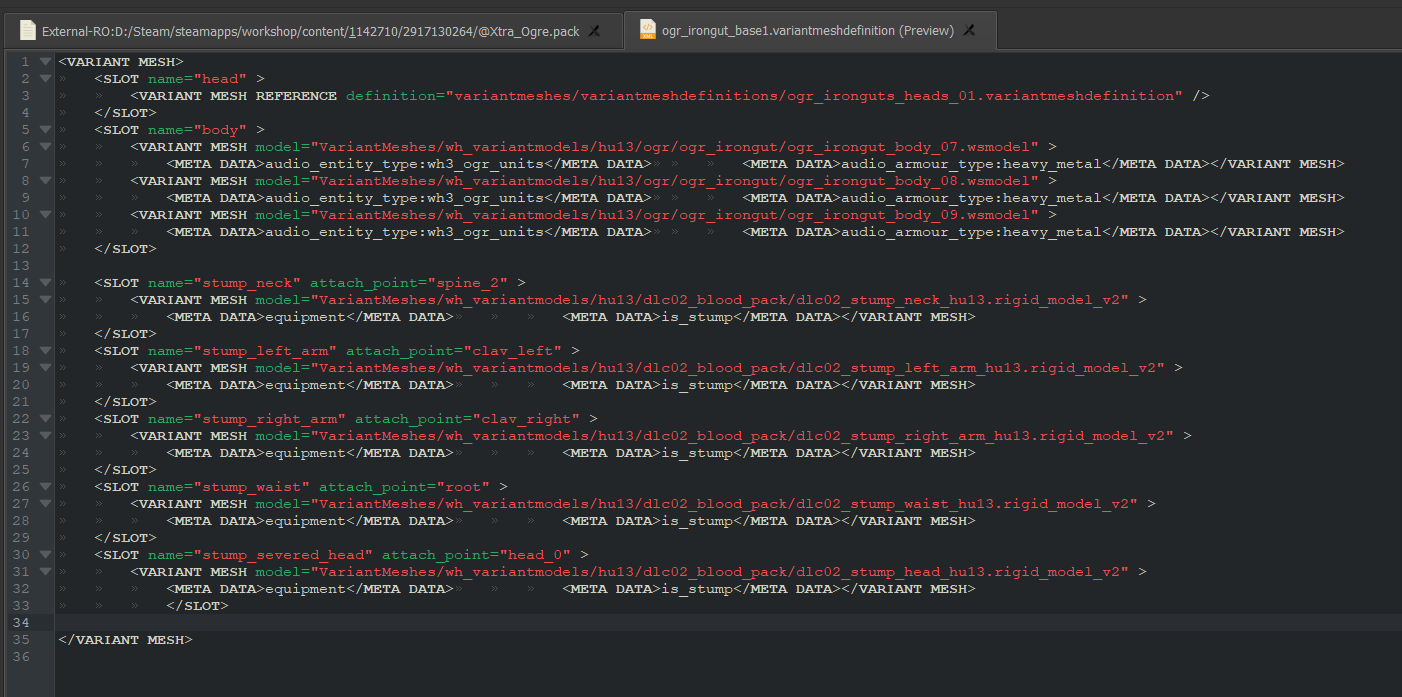Screen dimensions: 1402x697
Task: Click the ogr_irongut_body_07.wsmodel model path
Action: [x=674, y=147]
